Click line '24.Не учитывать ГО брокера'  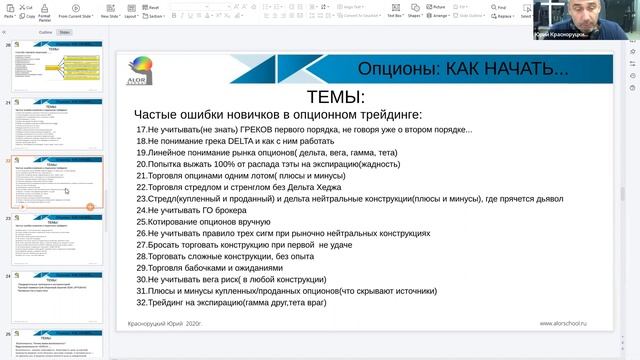point(191,211)
